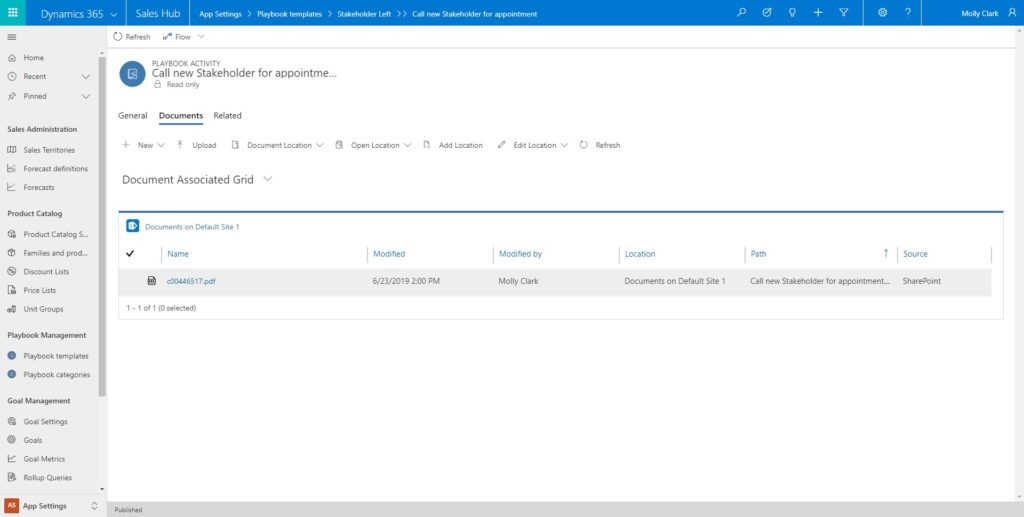Open the app launcher waffle icon
1024x517 pixels.
(x=12, y=13)
